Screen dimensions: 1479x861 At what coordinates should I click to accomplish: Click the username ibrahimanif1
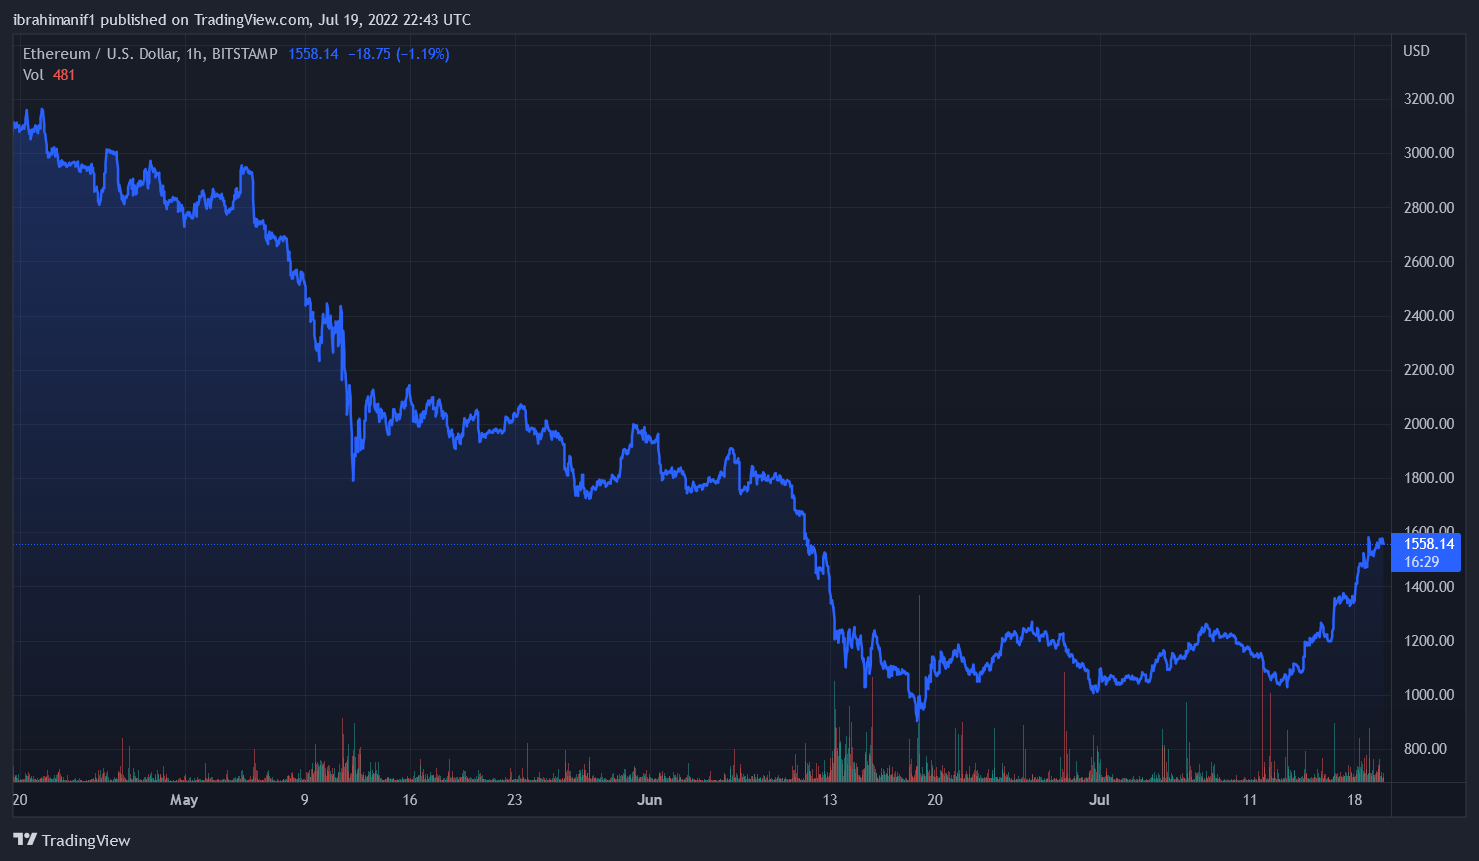pos(55,18)
